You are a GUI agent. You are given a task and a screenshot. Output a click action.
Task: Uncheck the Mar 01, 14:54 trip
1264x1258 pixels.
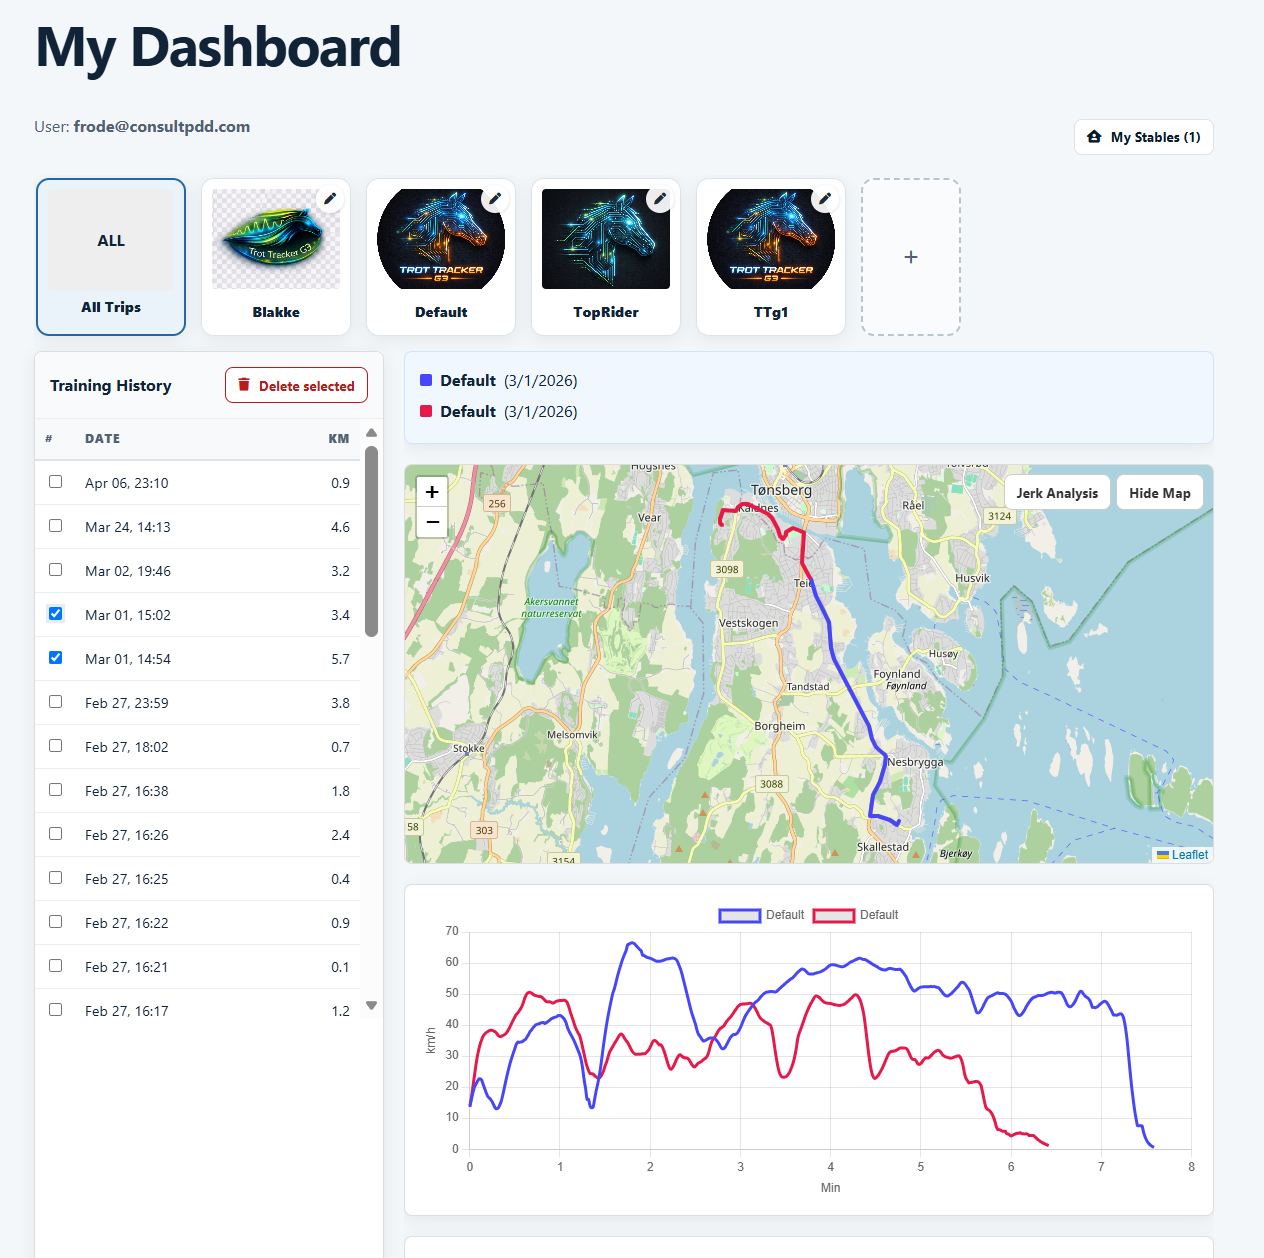56,658
